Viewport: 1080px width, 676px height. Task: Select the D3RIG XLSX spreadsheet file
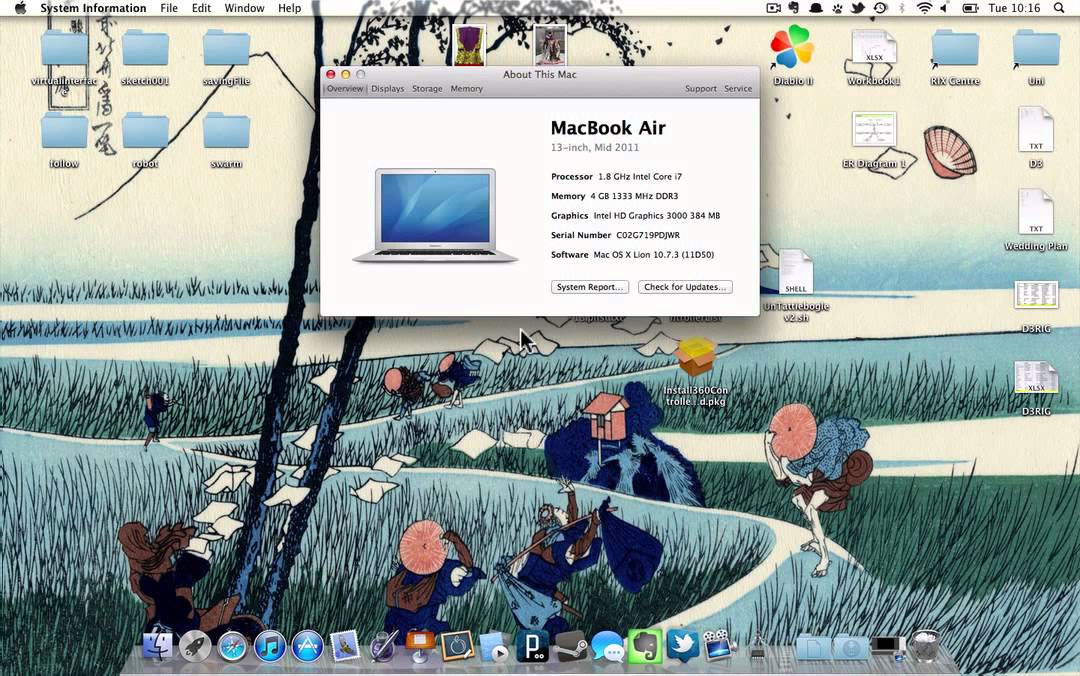(1036, 377)
